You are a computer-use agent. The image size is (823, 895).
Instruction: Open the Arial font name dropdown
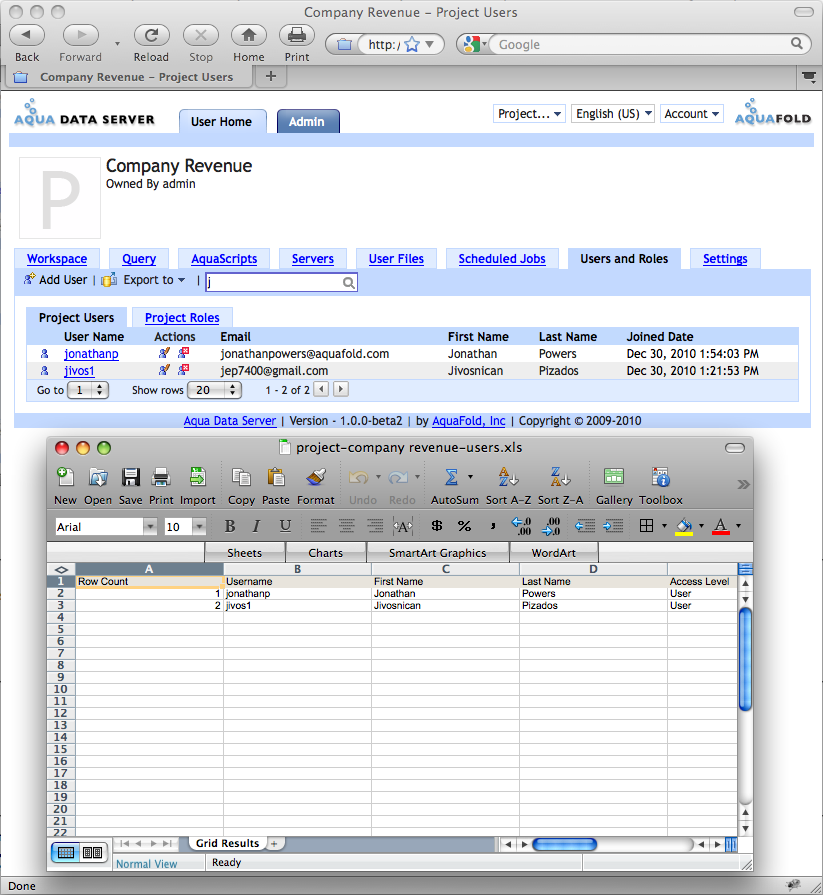pos(150,526)
